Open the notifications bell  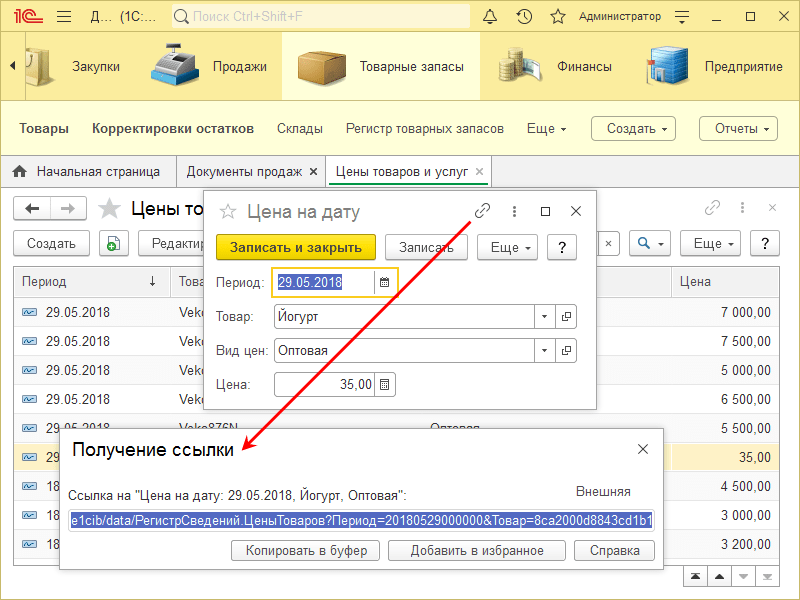tap(490, 17)
